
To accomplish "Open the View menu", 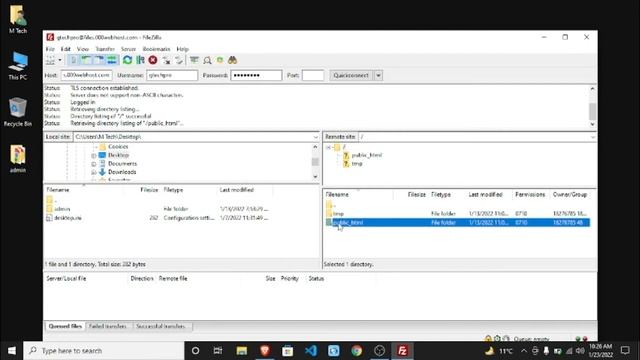I will tap(83, 49).
